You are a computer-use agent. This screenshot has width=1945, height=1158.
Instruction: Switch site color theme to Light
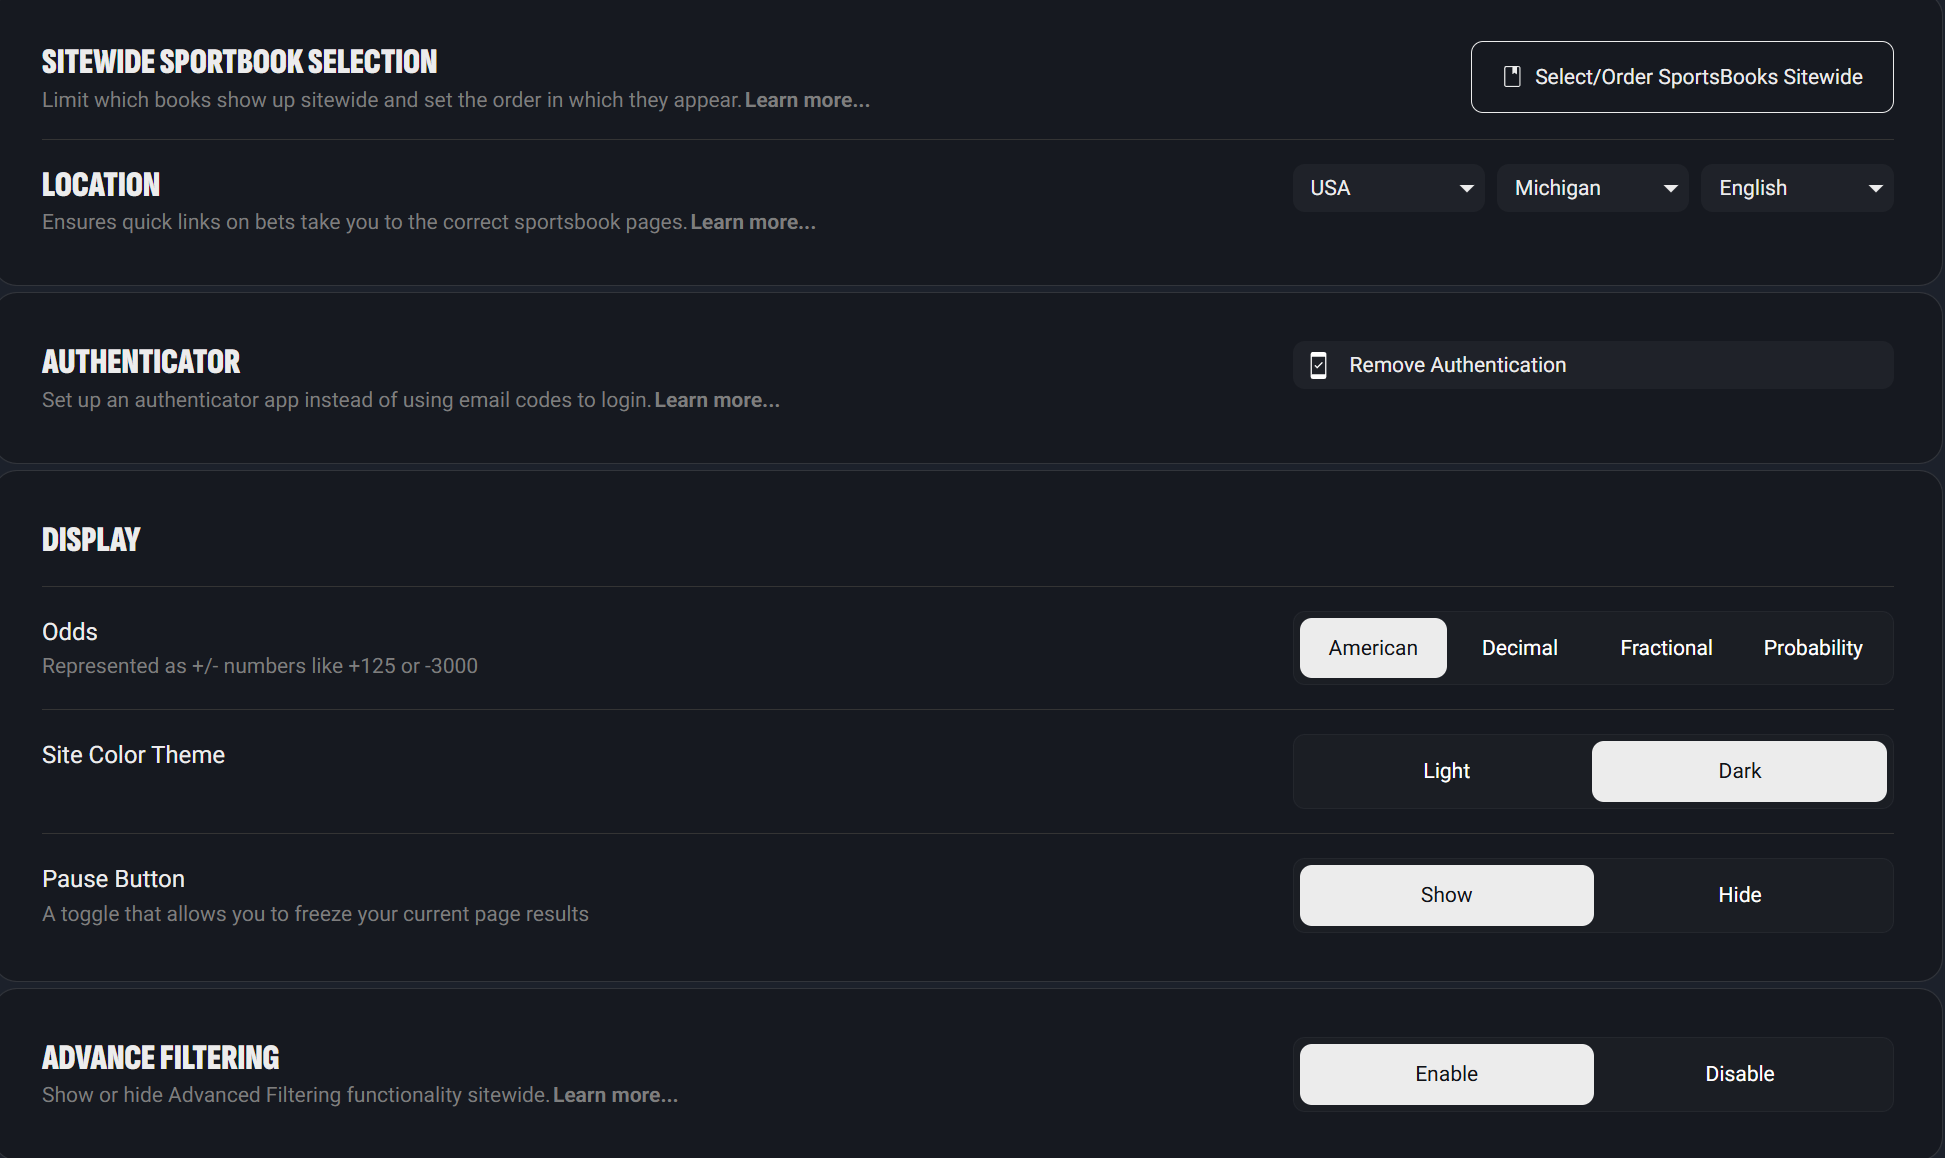(1446, 771)
